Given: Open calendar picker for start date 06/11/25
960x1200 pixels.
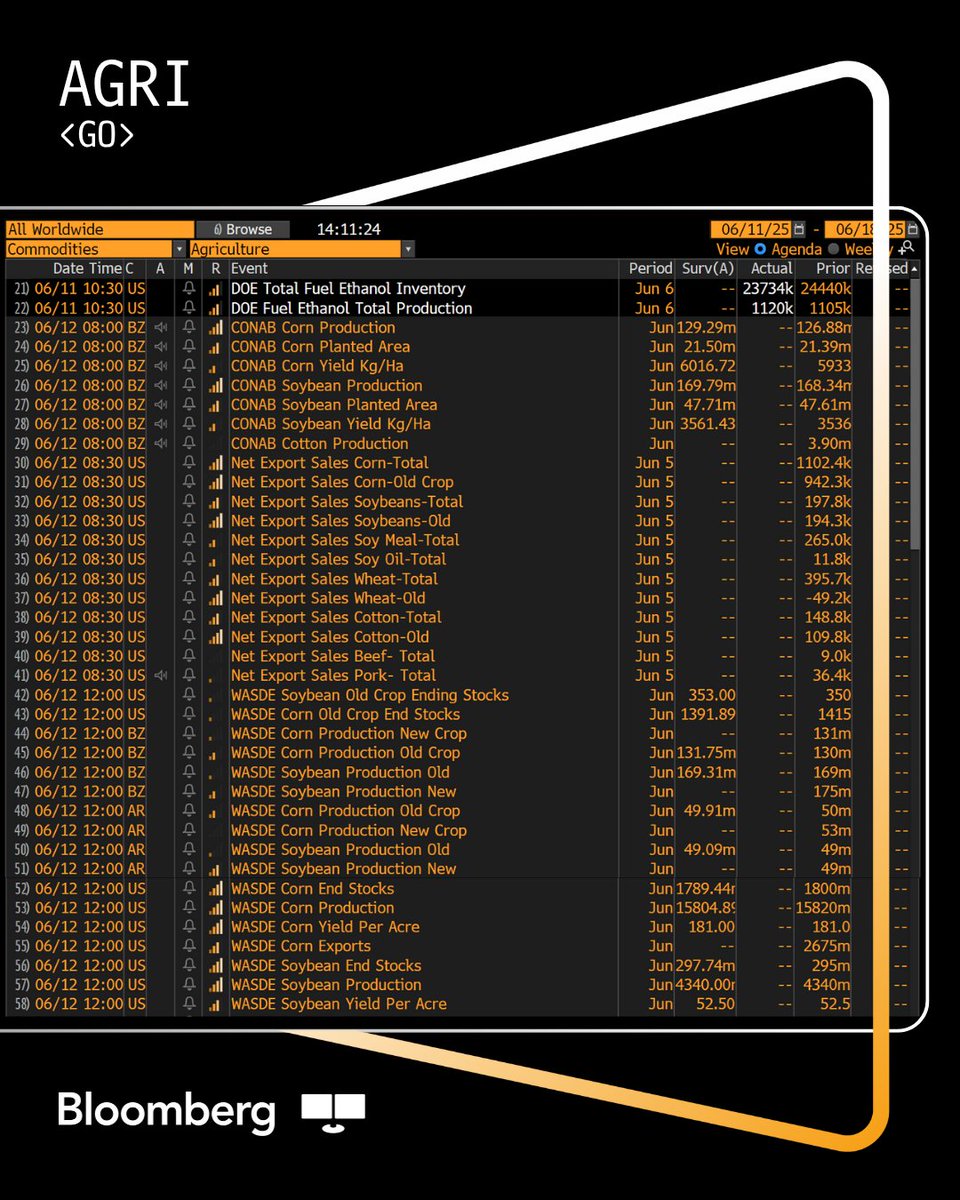Looking at the screenshot, I should pyautogui.click(x=798, y=230).
